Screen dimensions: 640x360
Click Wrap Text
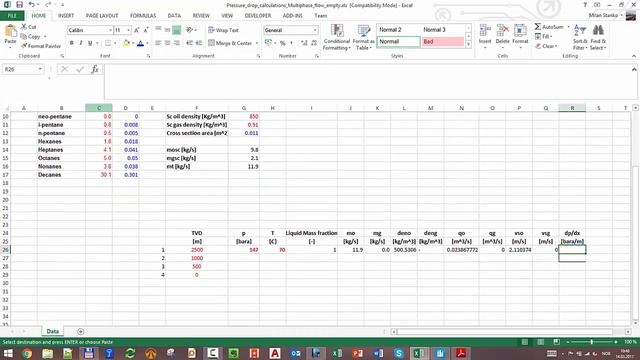click(x=223, y=30)
